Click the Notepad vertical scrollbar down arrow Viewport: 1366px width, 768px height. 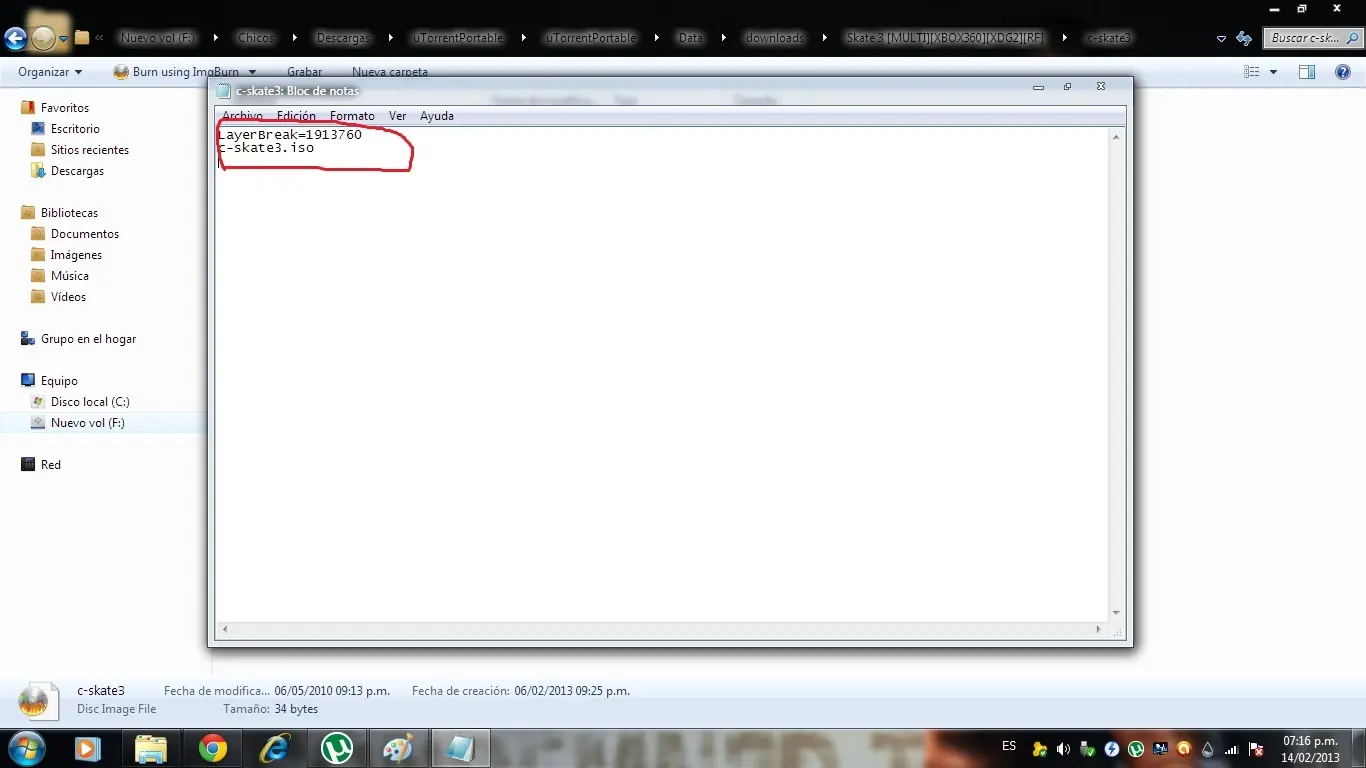pyautogui.click(x=1116, y=613)
